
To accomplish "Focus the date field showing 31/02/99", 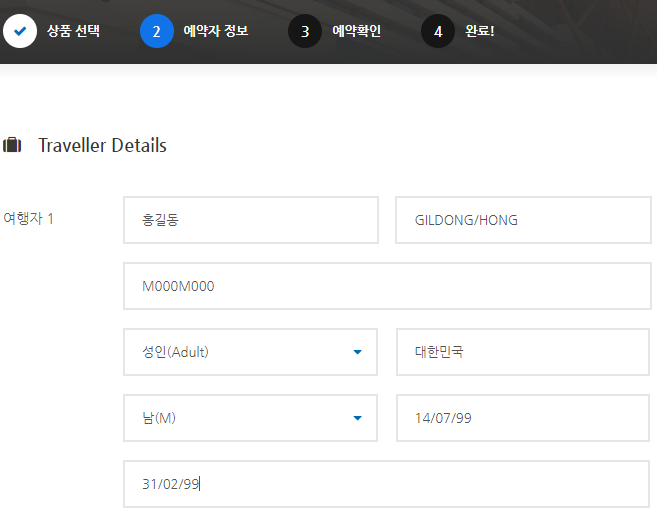I will [387, 484].
